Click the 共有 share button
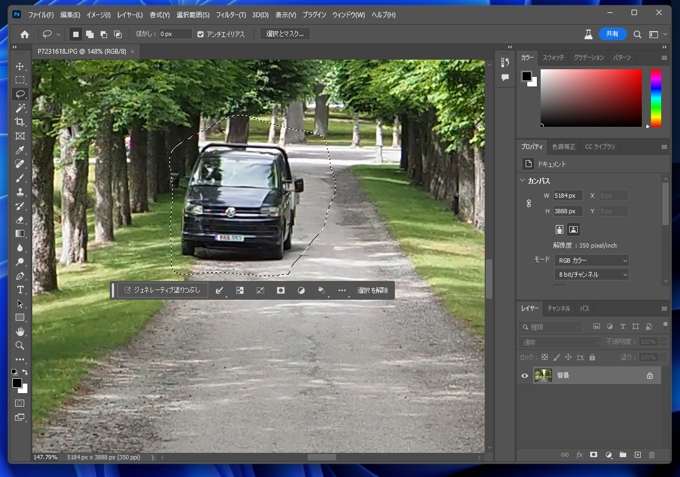This screenshot has width=680, height=477. click(x=612, y=34)
